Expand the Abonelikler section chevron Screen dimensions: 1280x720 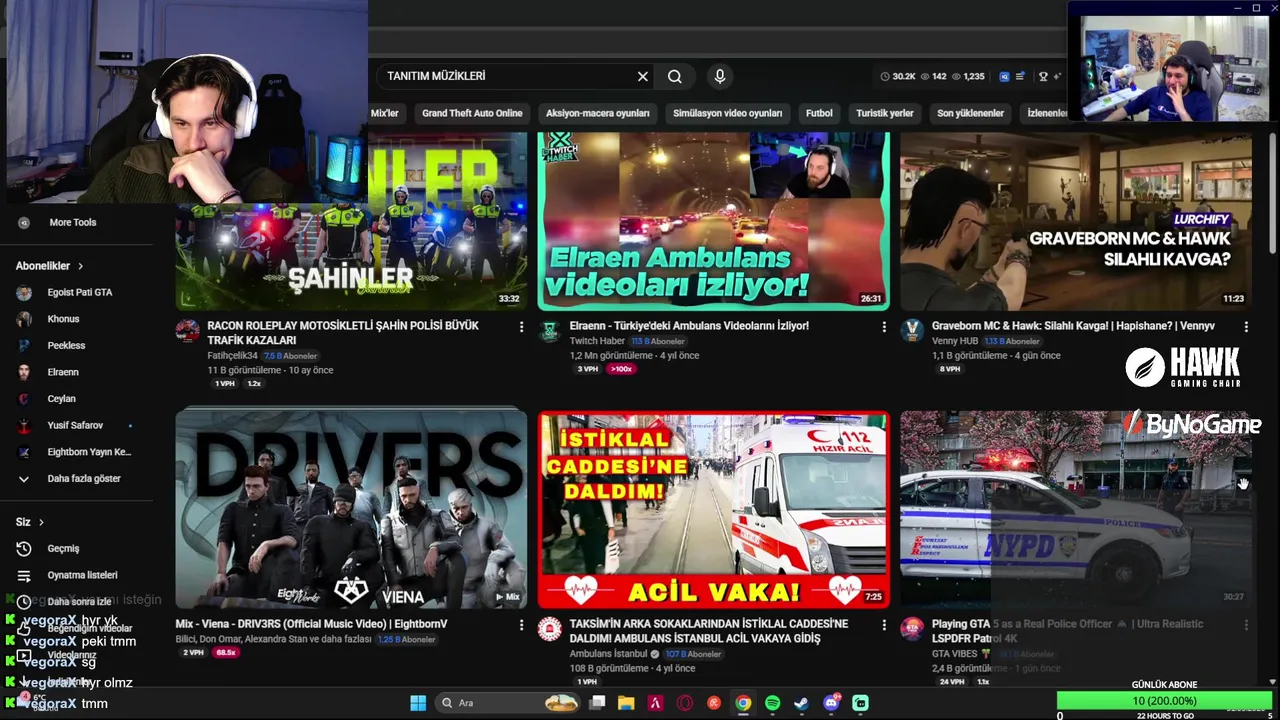pyautogui.click(x=80, y=266)
